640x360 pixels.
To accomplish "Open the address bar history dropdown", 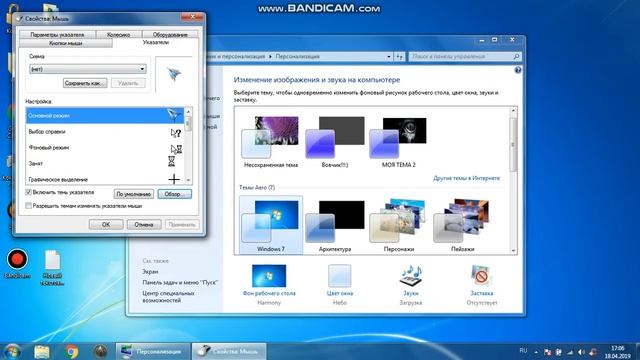I will point(389,57).
